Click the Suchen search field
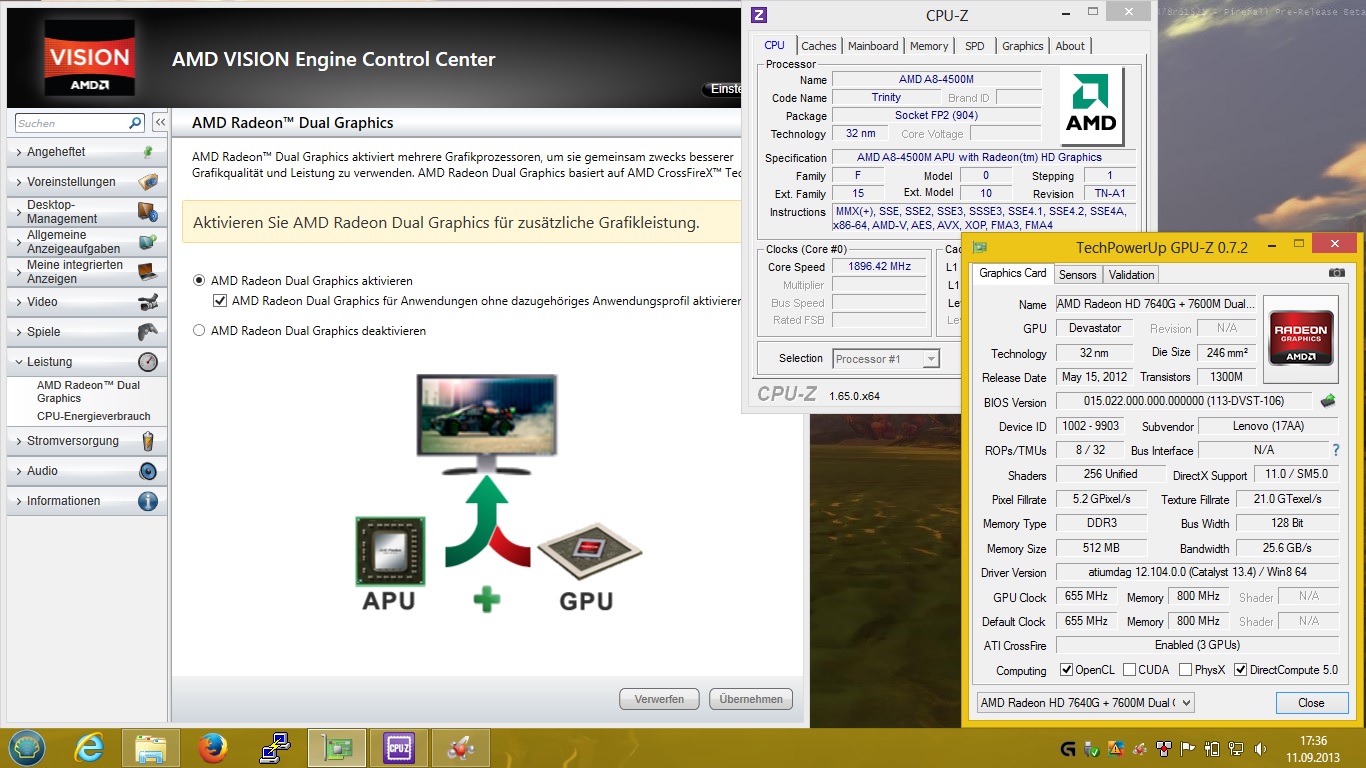 pos(72,123)
